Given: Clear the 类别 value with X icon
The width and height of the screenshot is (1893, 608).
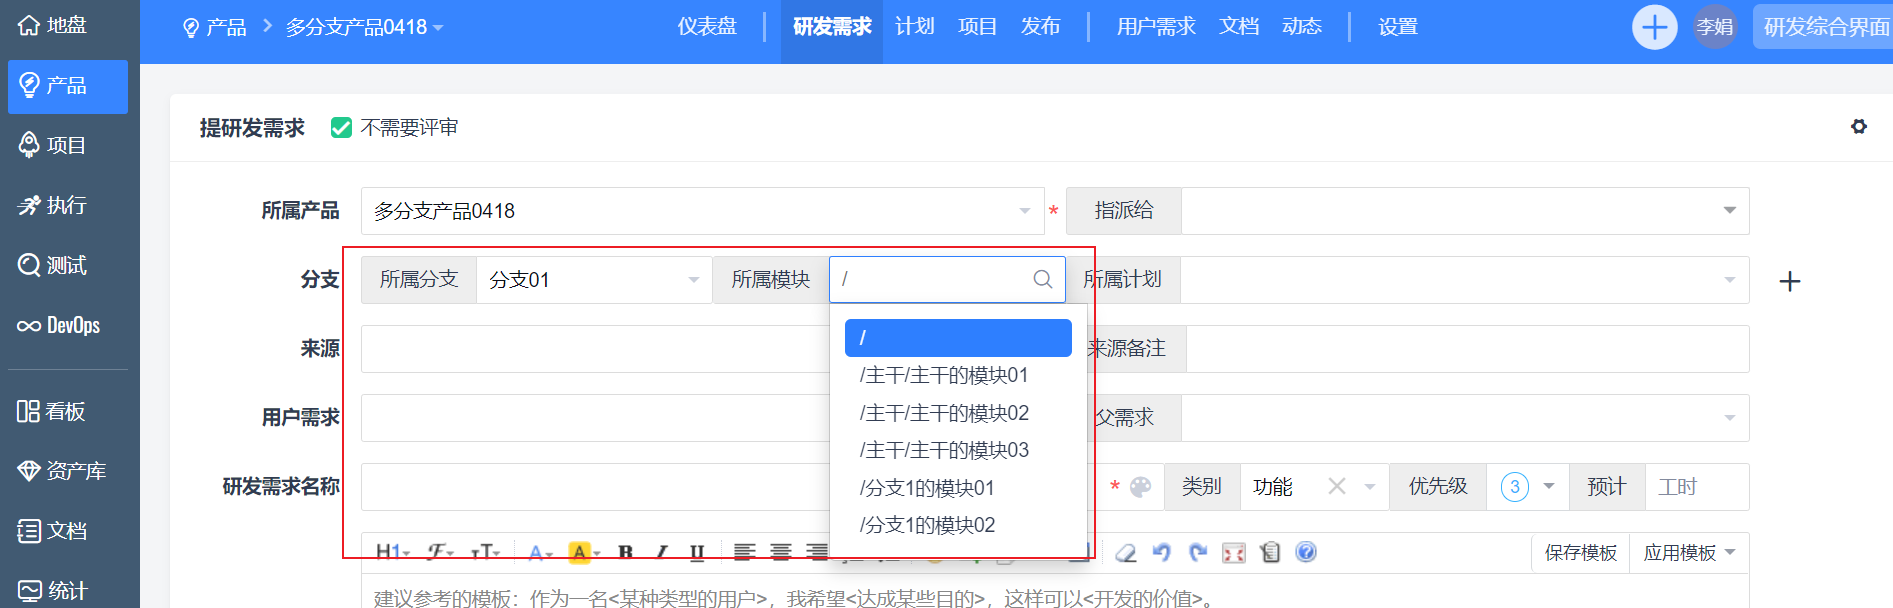Looking at the screenshot, I should tap(1337, 486).
